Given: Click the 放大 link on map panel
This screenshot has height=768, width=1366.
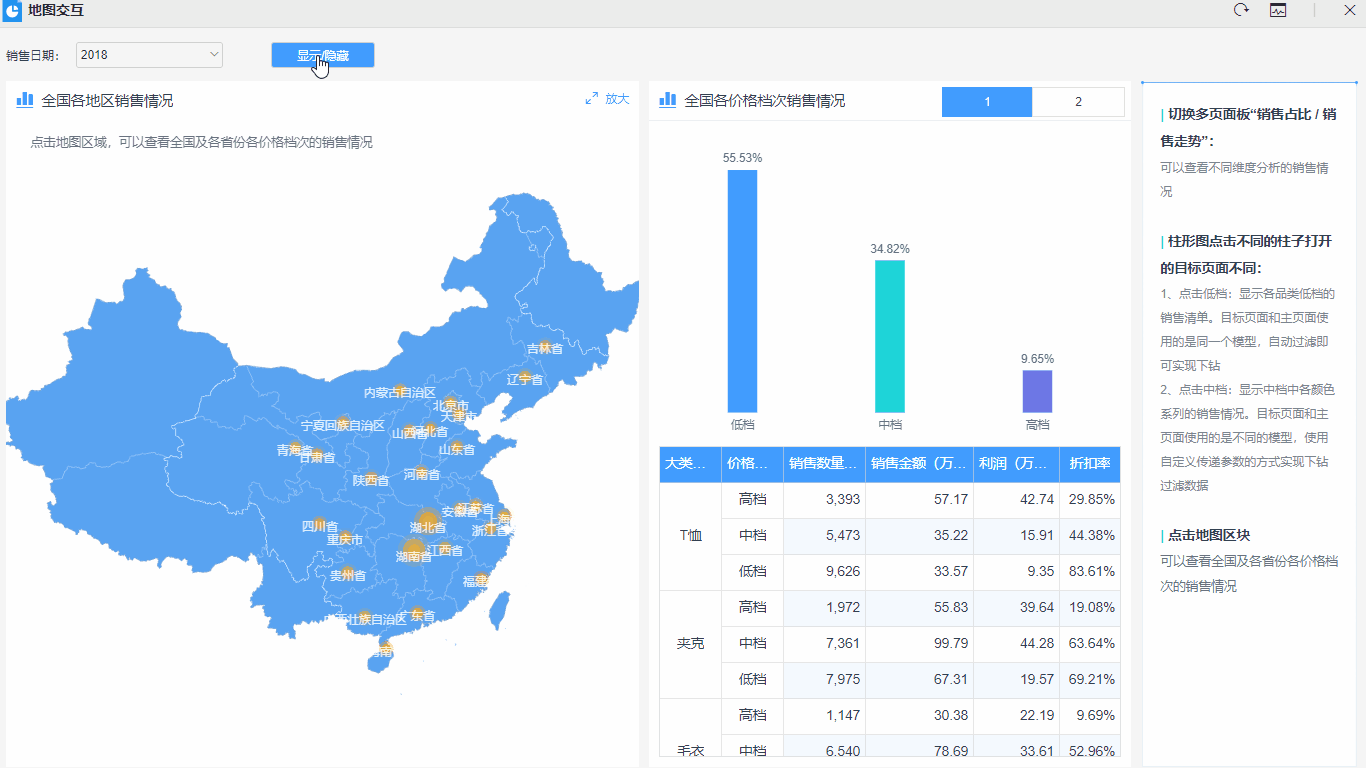Looking at the screenshot, I should 617,99.
